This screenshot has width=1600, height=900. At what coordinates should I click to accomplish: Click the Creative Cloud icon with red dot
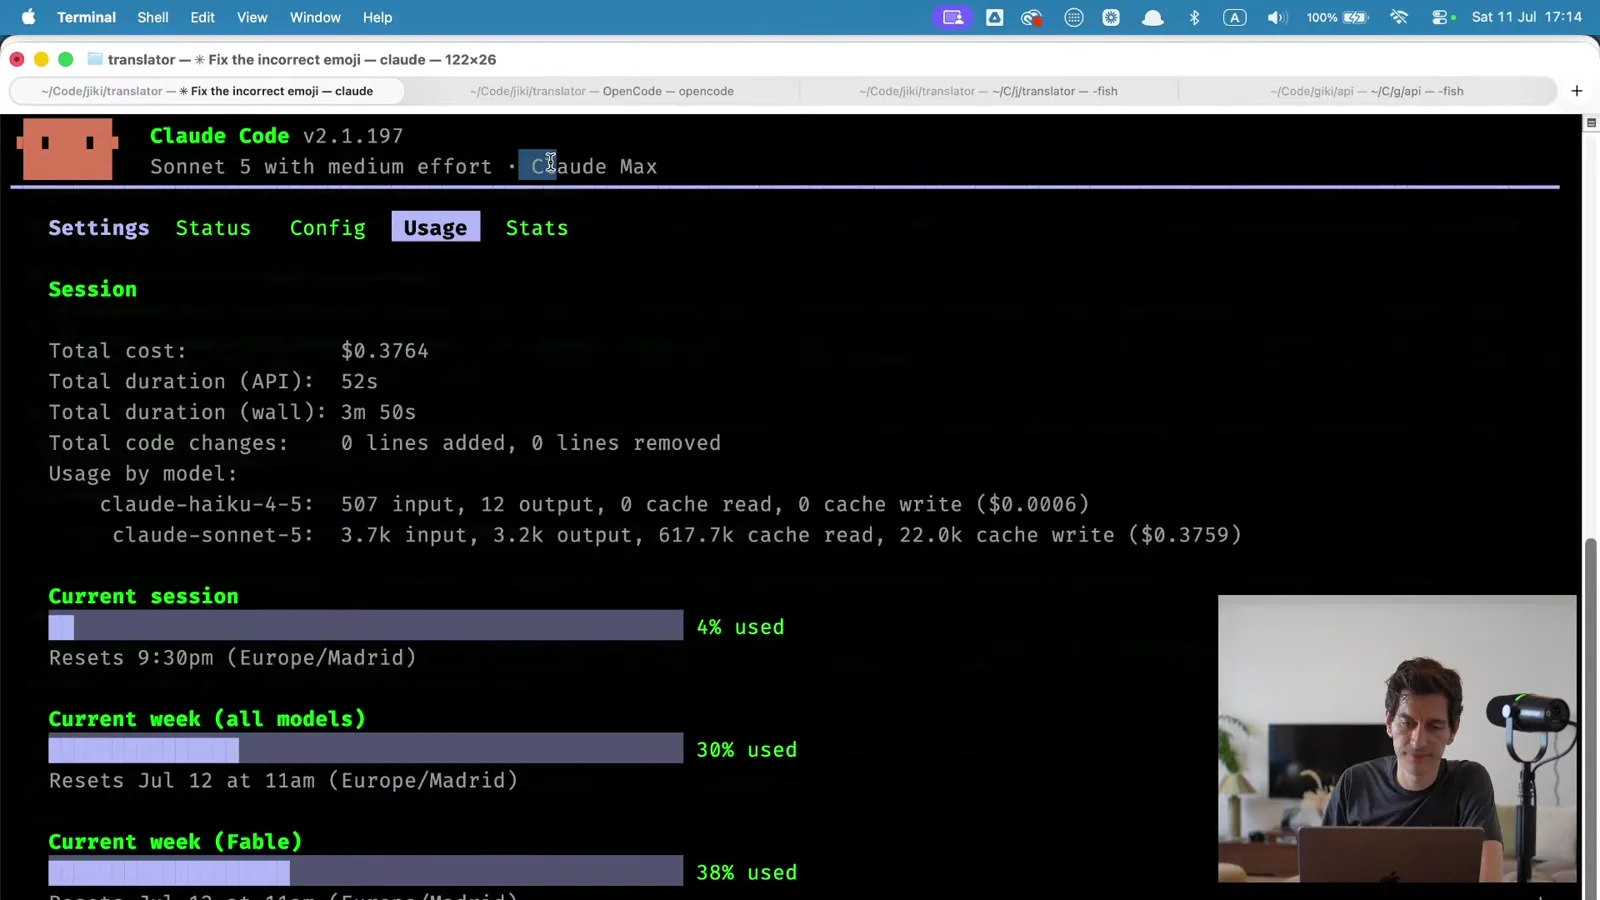(x=1032, y=17)
